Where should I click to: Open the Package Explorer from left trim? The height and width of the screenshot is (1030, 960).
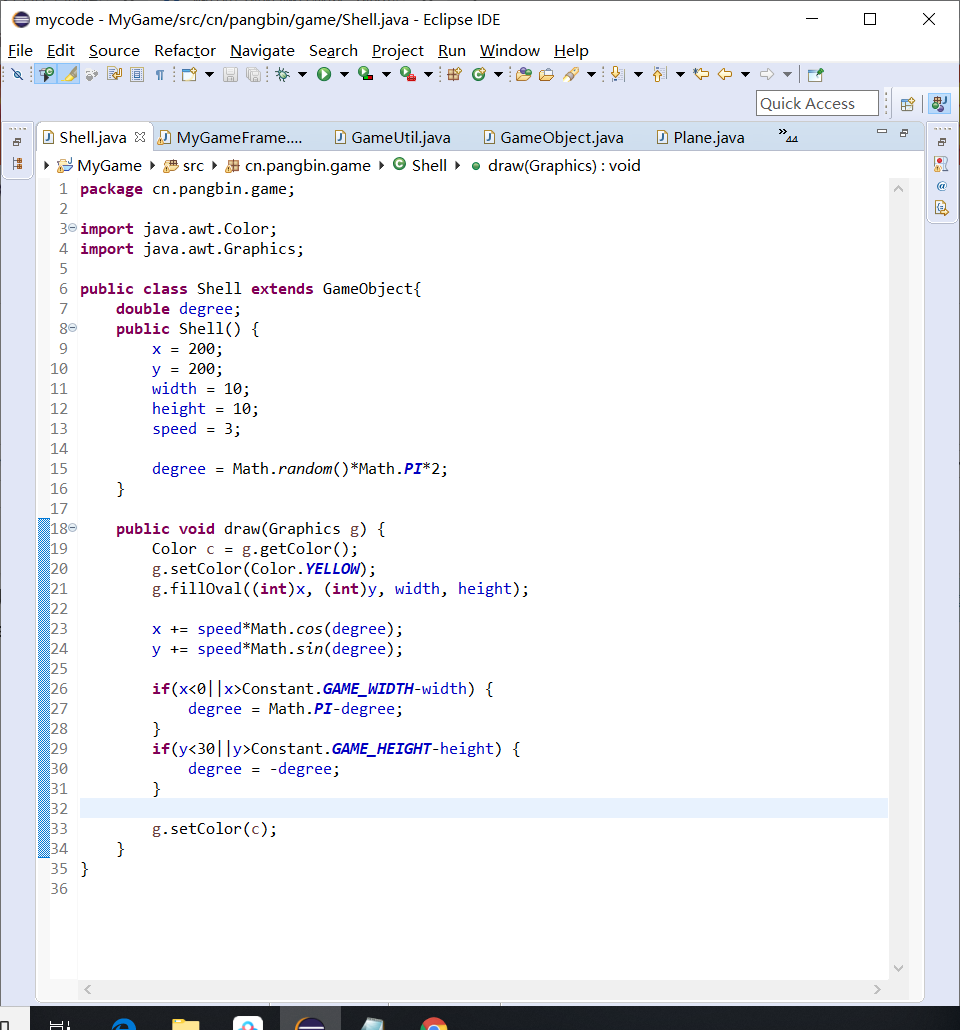[18, 164]
